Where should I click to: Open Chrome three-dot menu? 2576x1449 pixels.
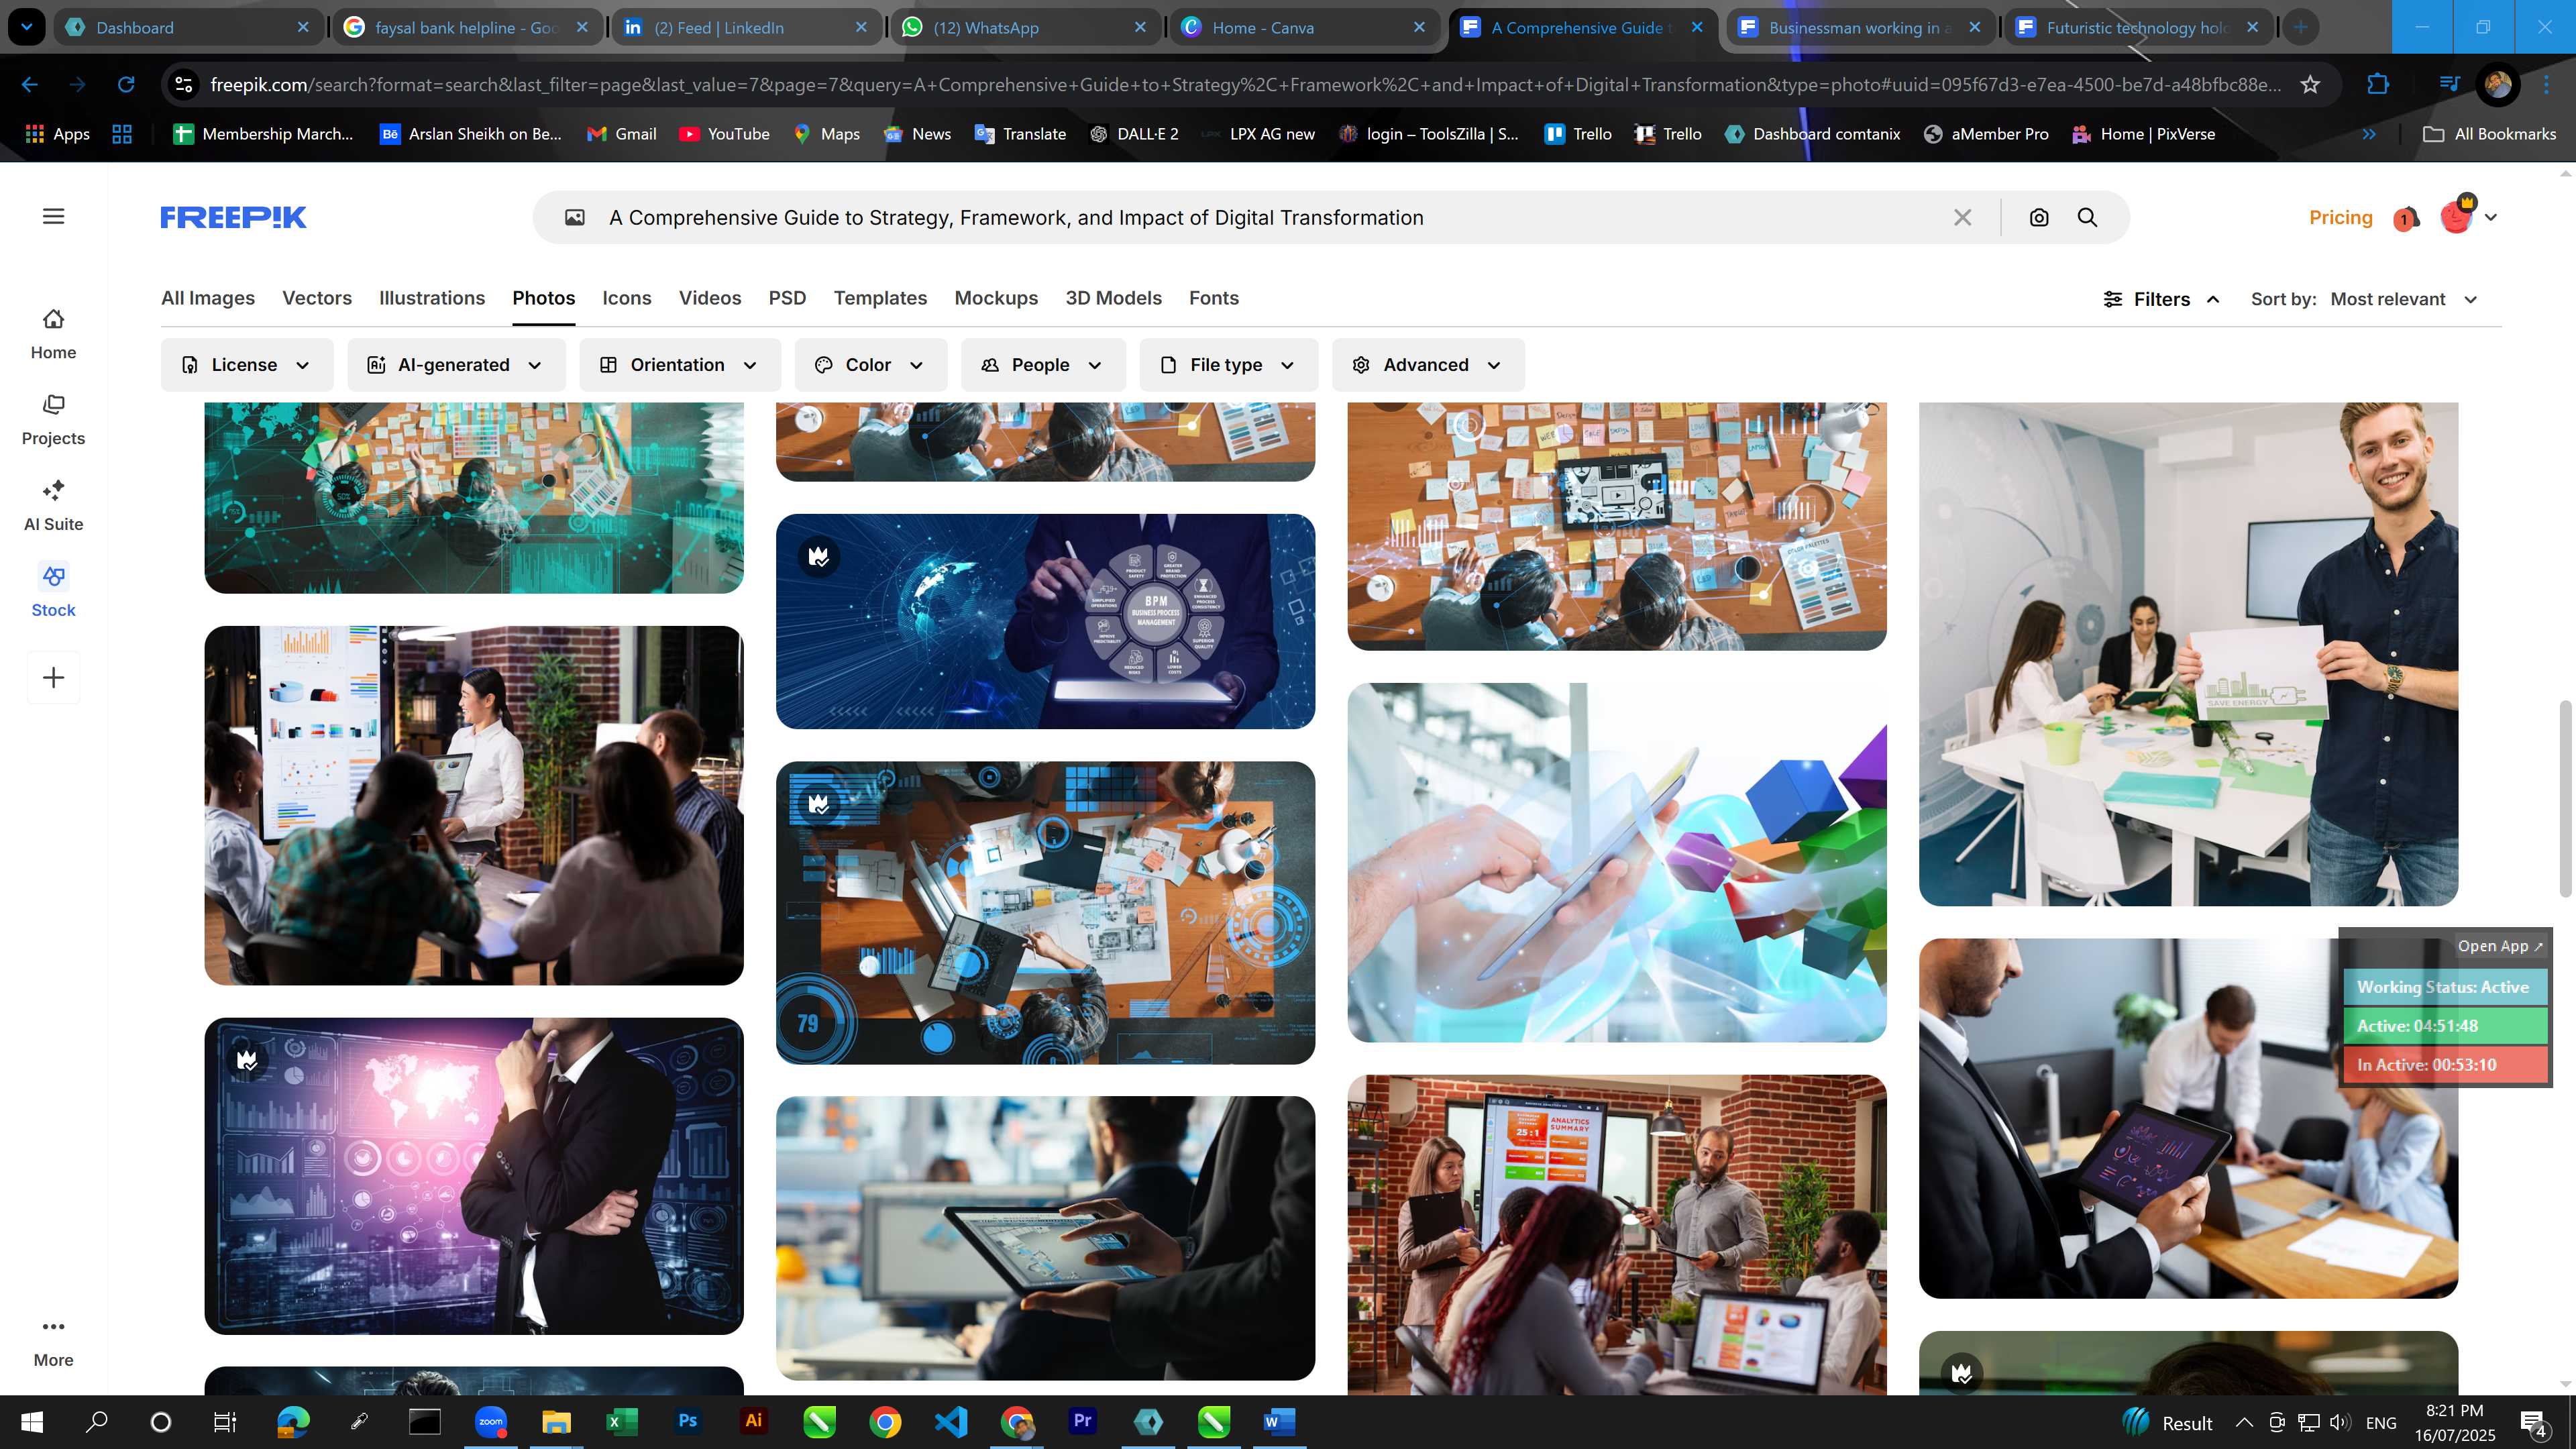coord(2546,85)
